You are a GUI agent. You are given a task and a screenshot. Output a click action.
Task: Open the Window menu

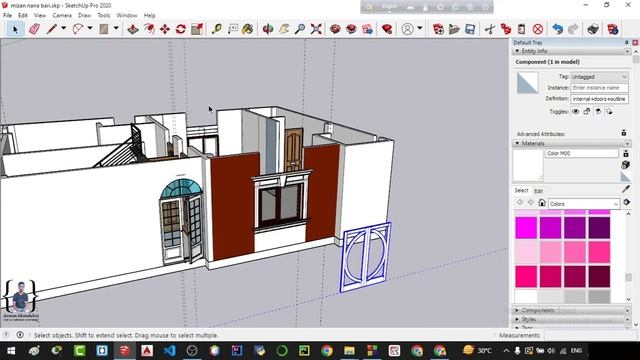pos(127,15)
